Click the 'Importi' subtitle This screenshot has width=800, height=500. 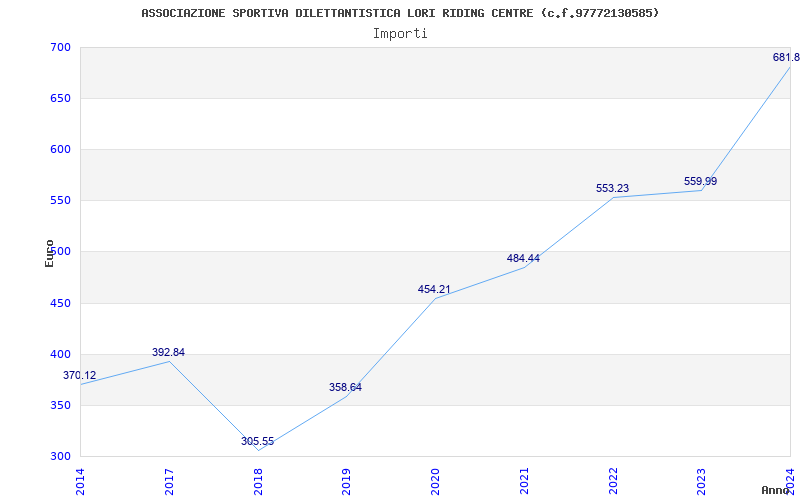(x=400, y=34)
